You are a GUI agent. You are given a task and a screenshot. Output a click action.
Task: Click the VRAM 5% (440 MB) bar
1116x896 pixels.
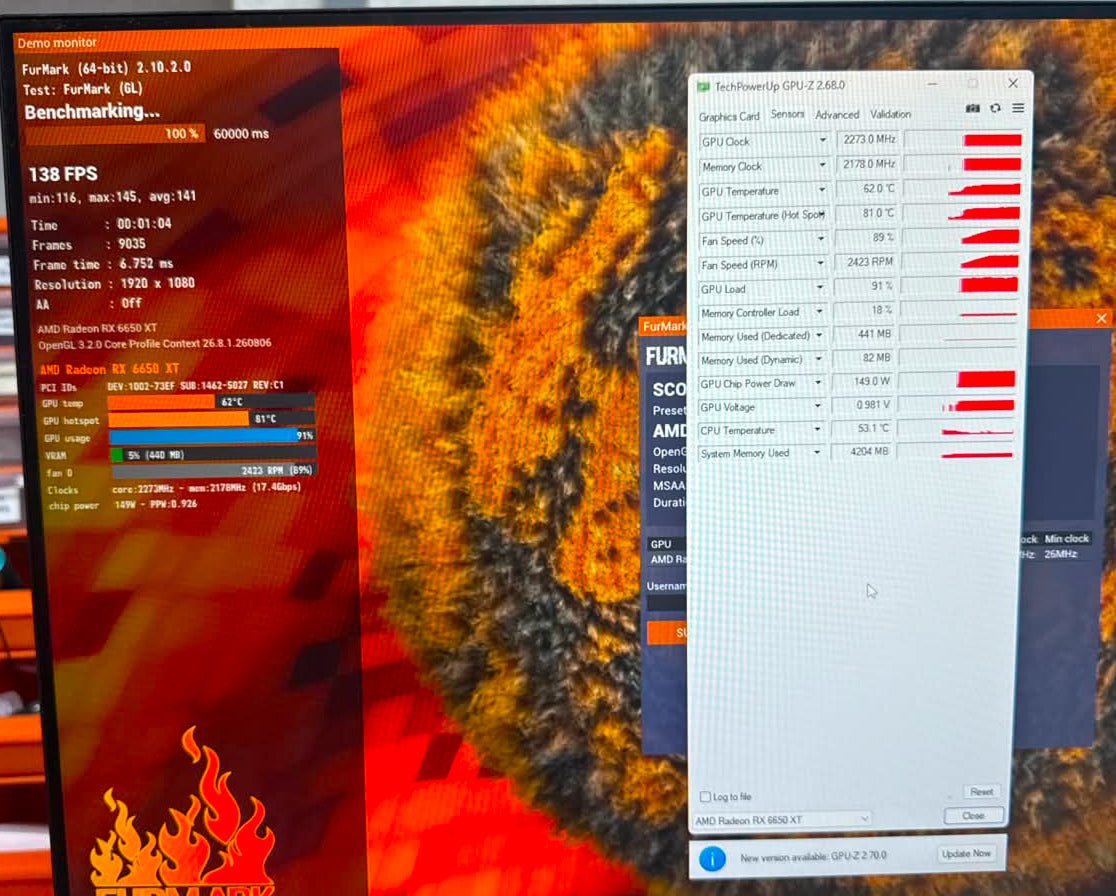tap(213, 453)
